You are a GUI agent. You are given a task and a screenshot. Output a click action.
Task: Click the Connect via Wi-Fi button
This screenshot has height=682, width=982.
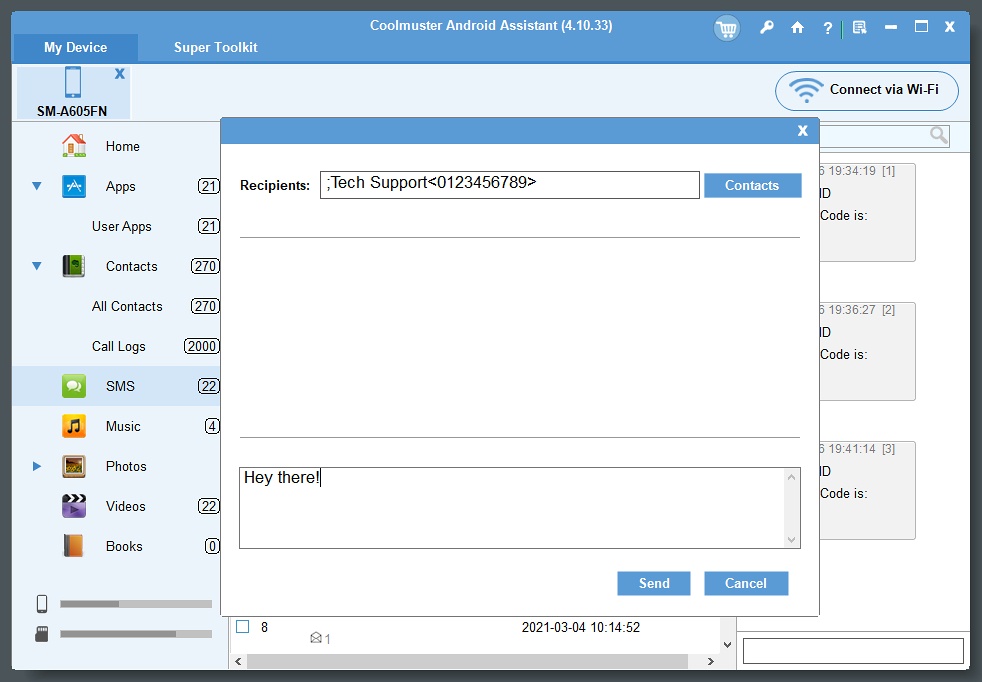coord(867,90)
